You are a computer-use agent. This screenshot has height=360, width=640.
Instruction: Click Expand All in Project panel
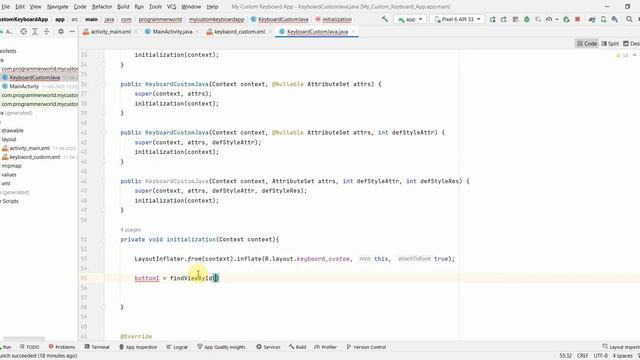pos(35,31)
